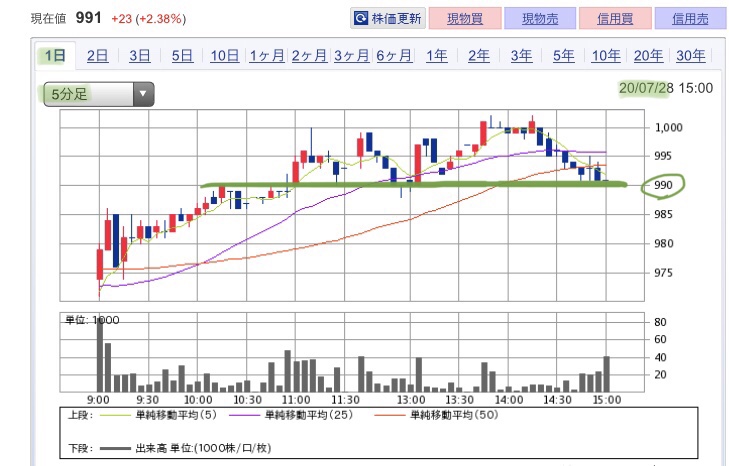The height and width of the screenshot is (466, 729).
Task: Show the 2ヶ月 chart period
Action: (309, 56)
